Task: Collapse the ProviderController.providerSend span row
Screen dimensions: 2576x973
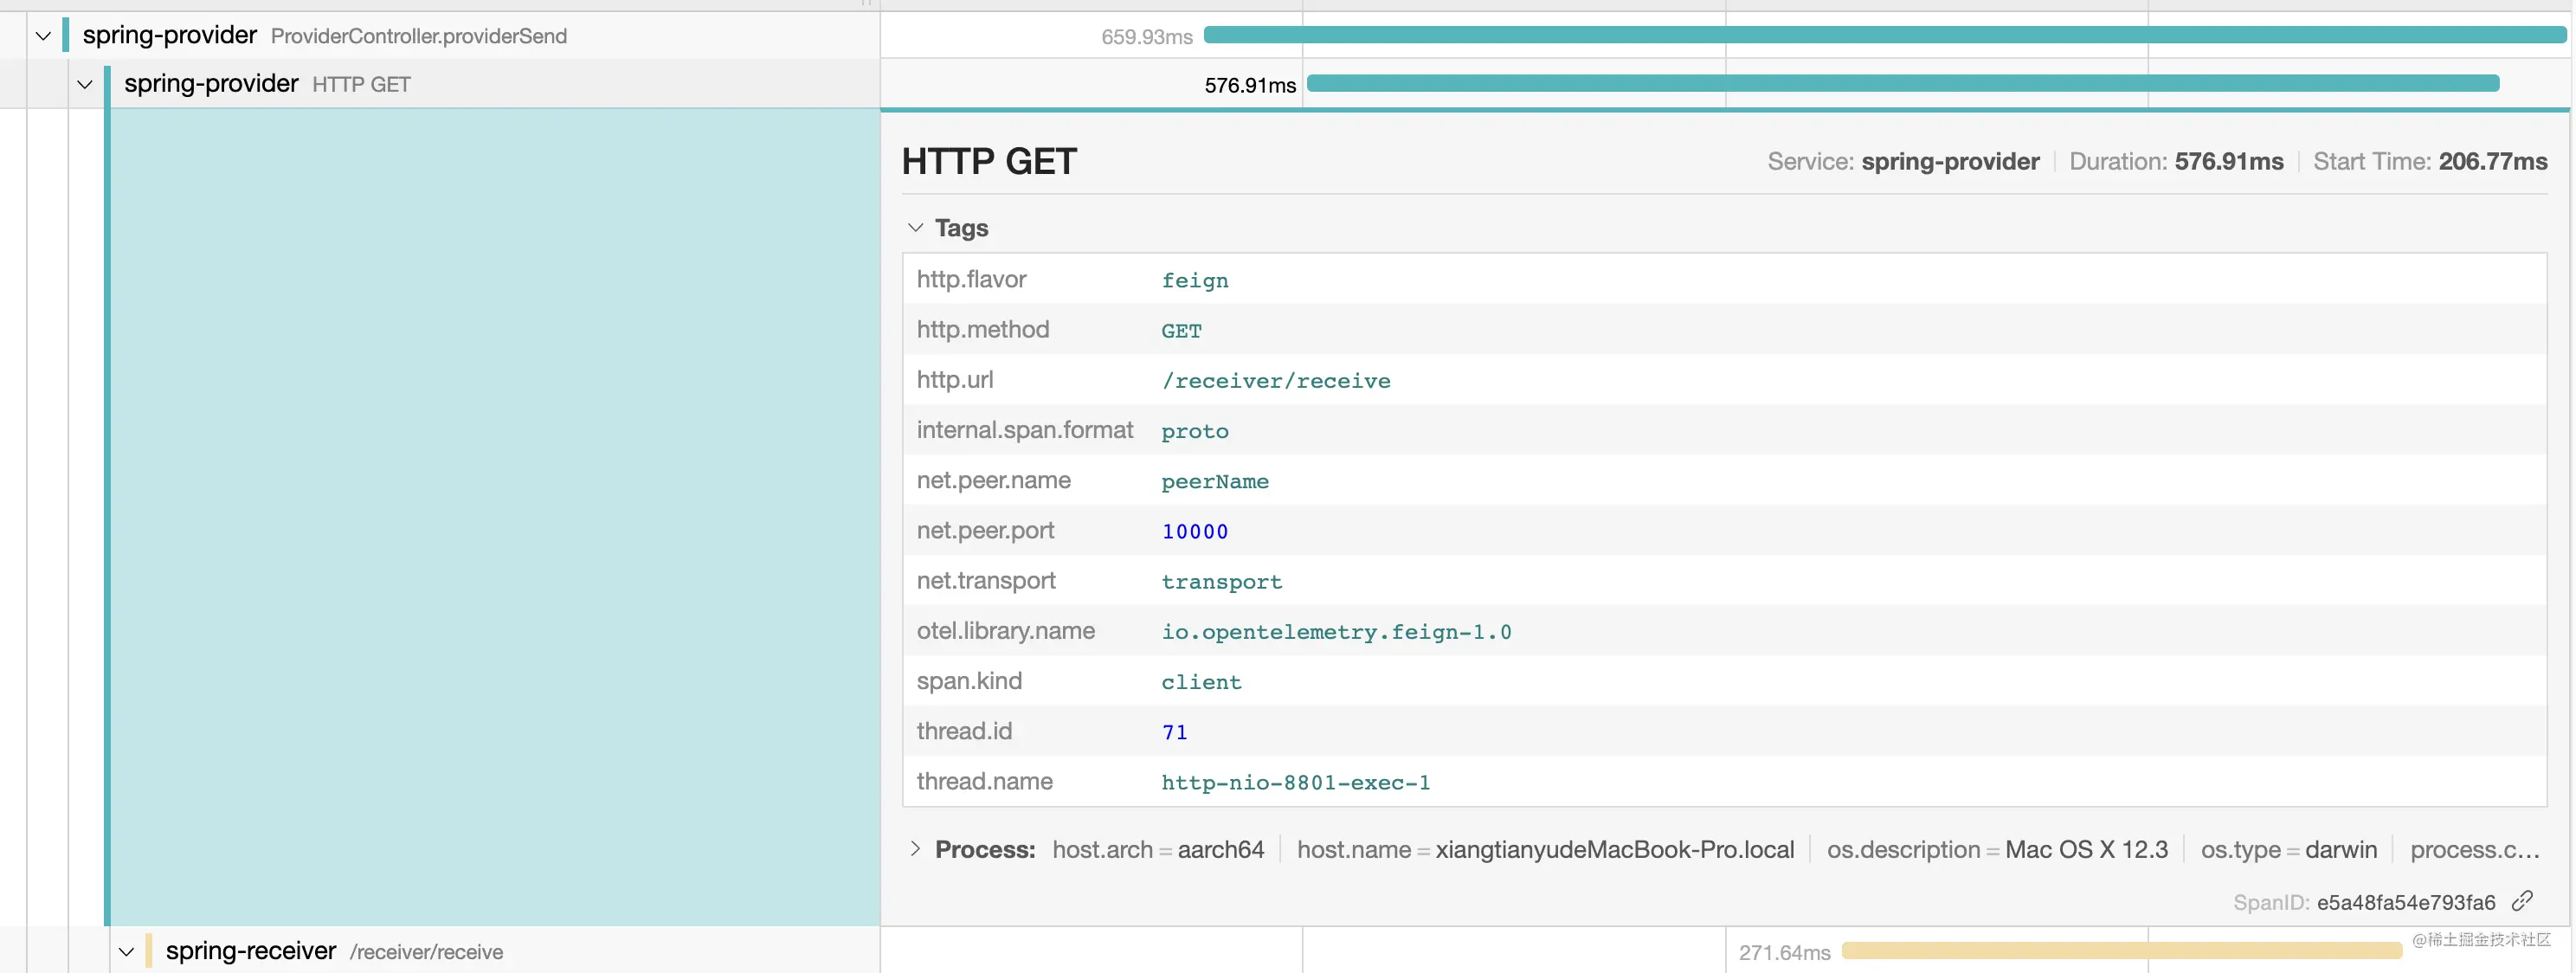Action: [x=43, y=36]
